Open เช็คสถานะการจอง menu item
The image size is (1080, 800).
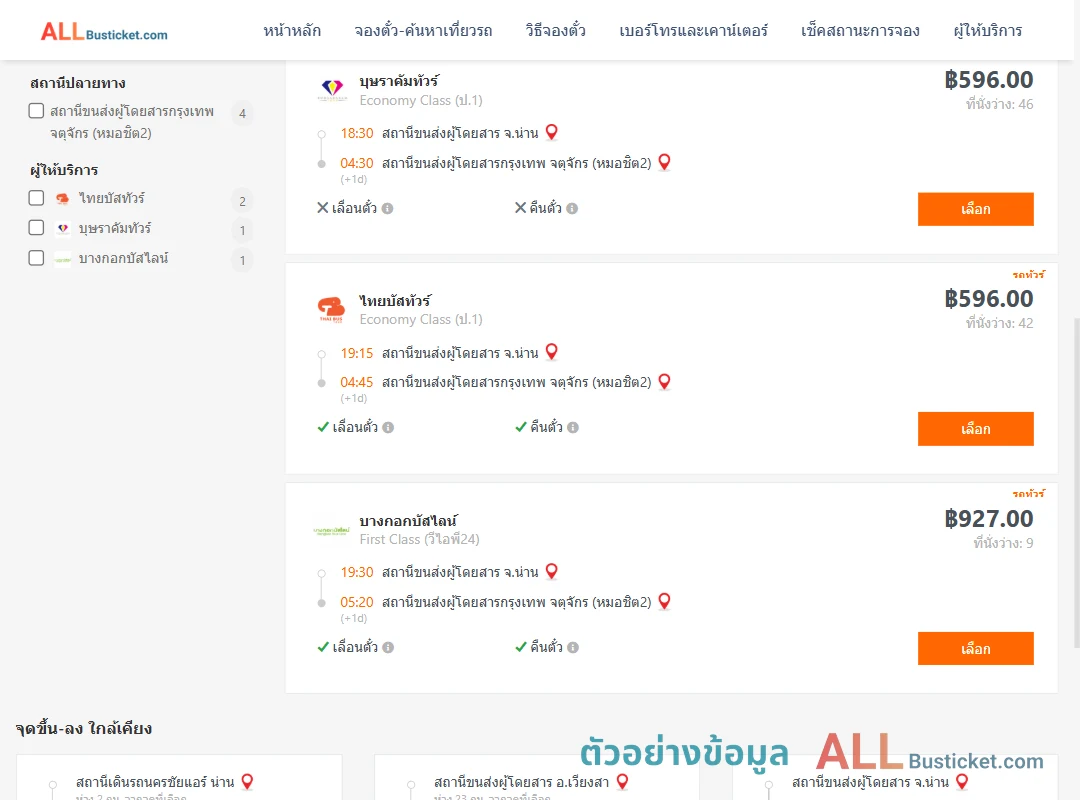[860, 31]
